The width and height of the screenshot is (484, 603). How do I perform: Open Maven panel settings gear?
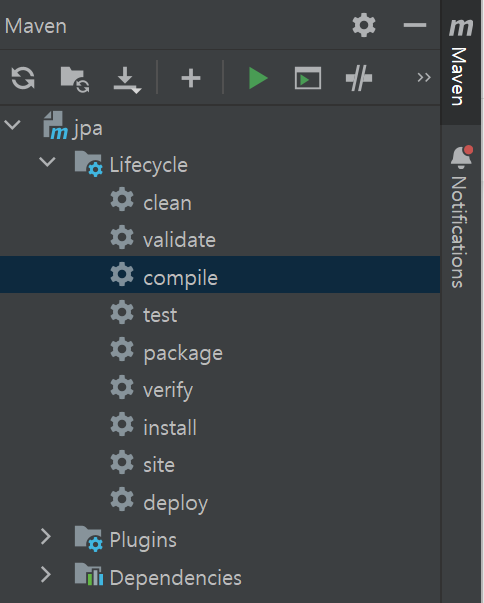364,25
